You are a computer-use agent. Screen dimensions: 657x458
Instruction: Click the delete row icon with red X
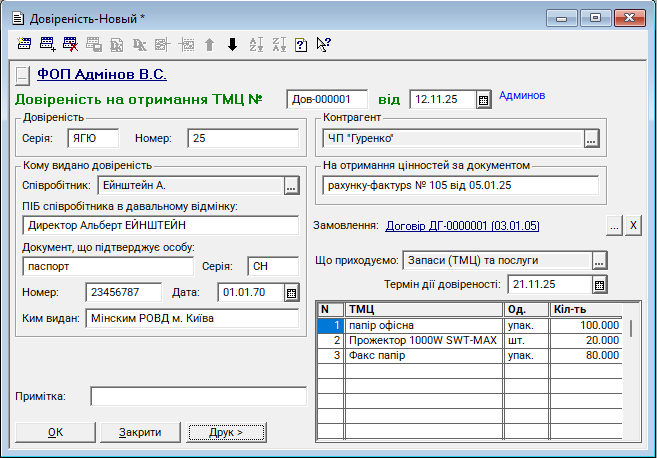tap(70, 44)
